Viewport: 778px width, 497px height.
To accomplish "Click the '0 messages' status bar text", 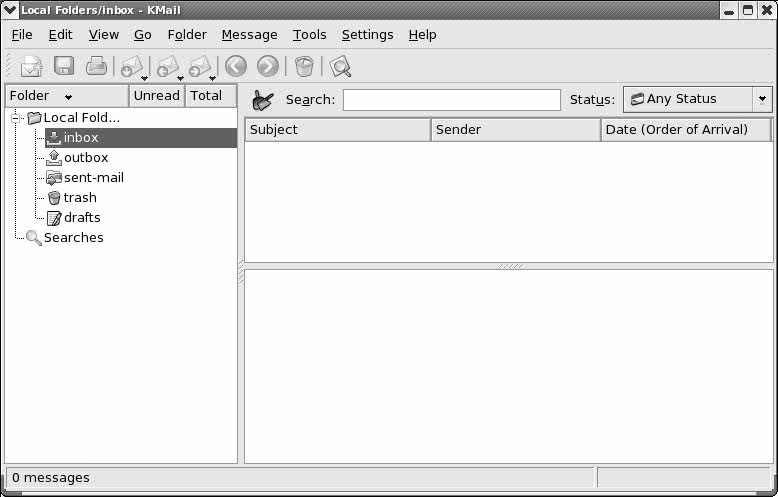I will pos(51,478).
